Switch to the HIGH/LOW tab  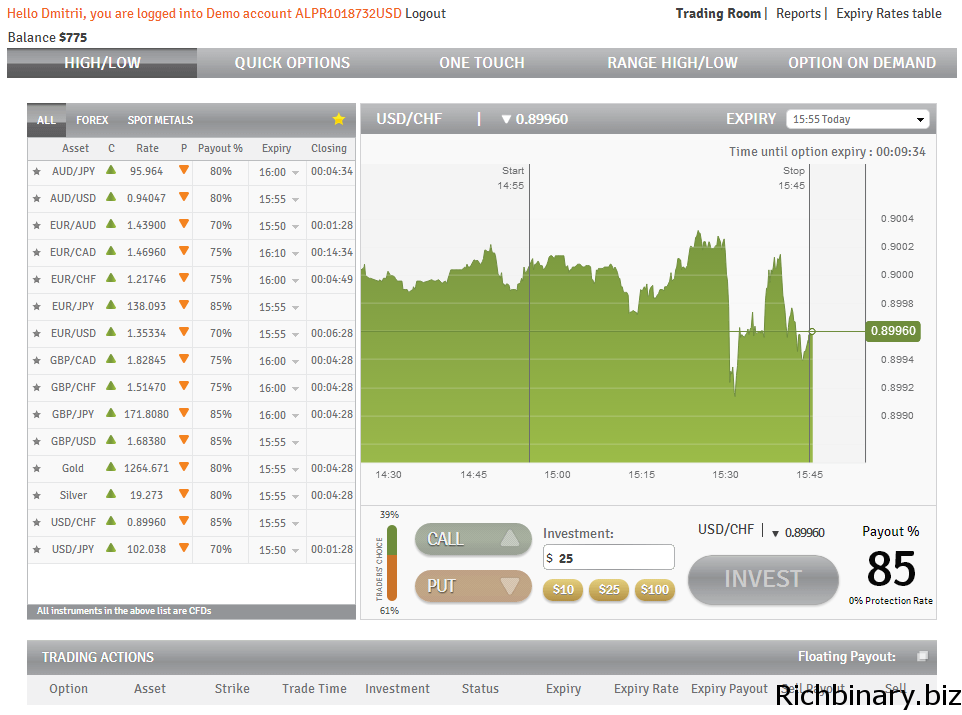click(x=102, y=63)
